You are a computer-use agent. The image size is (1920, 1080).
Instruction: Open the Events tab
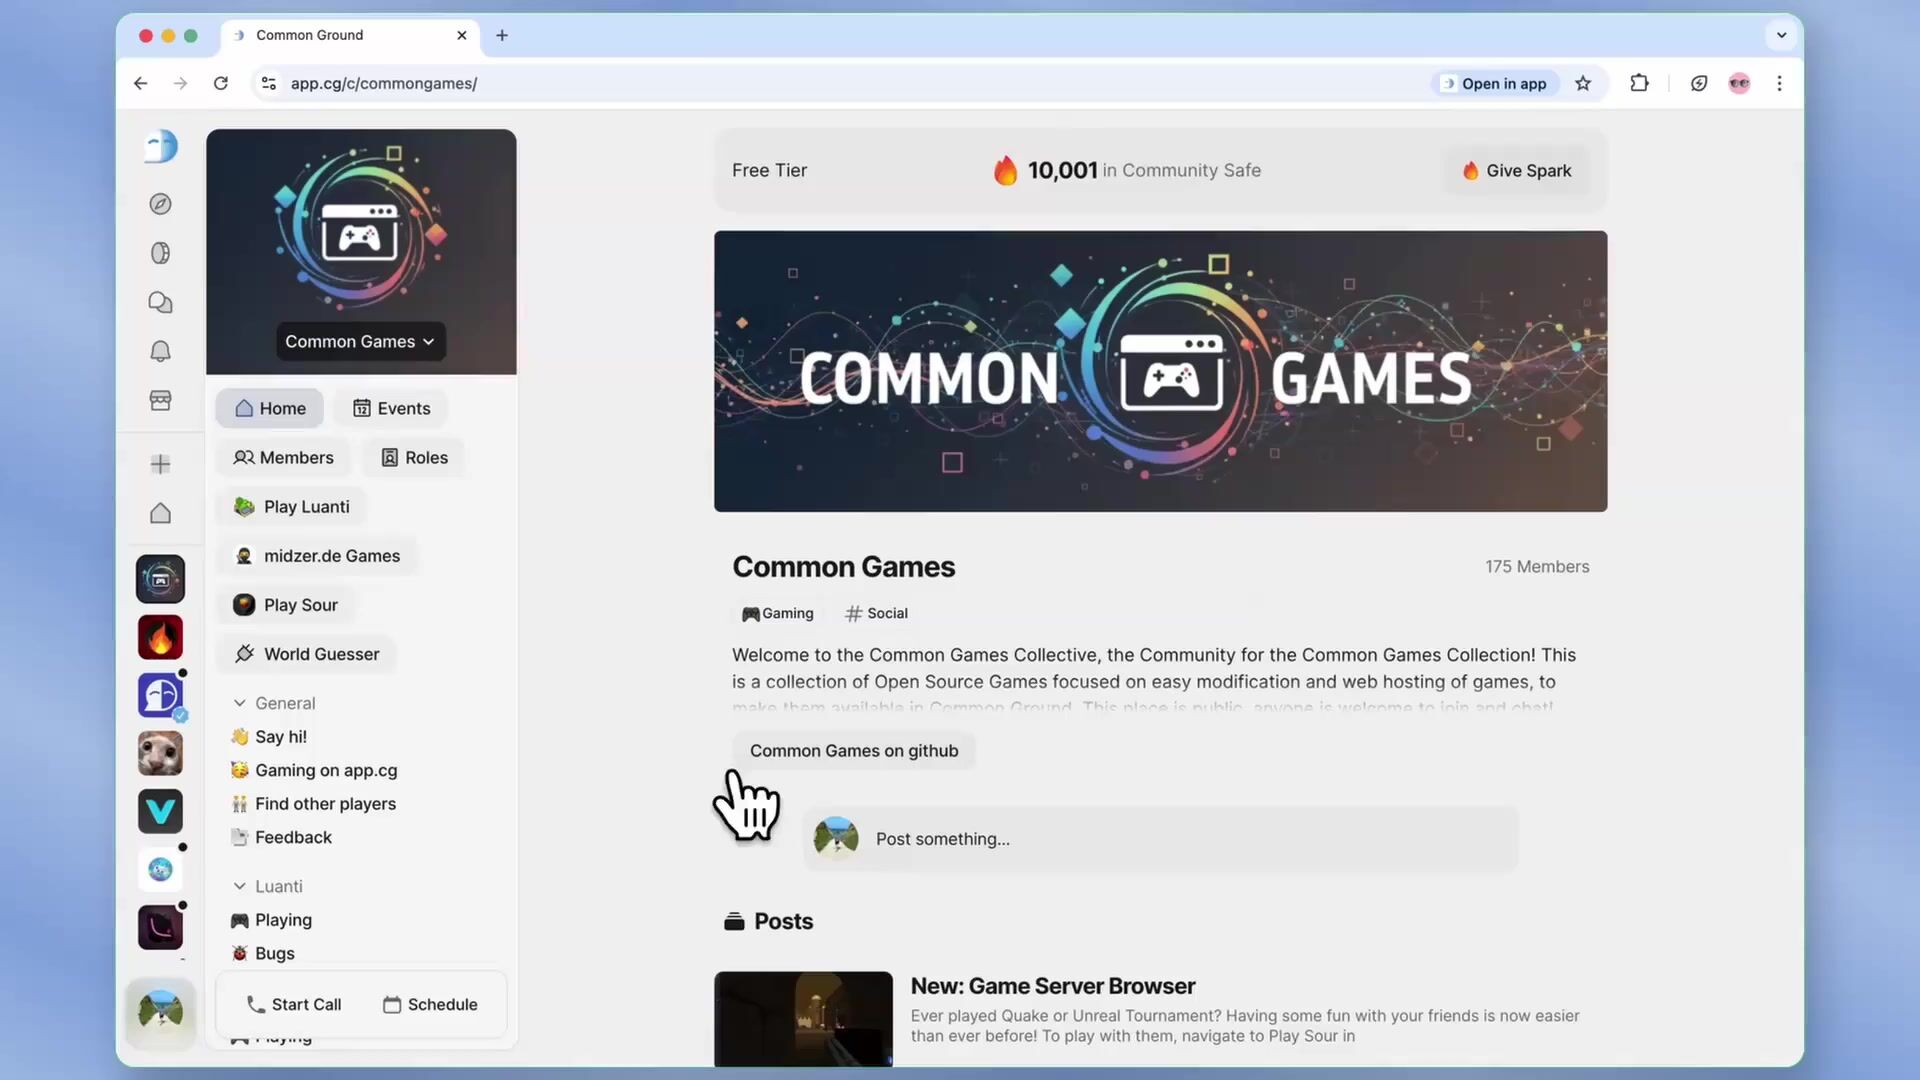pos(391,408)
